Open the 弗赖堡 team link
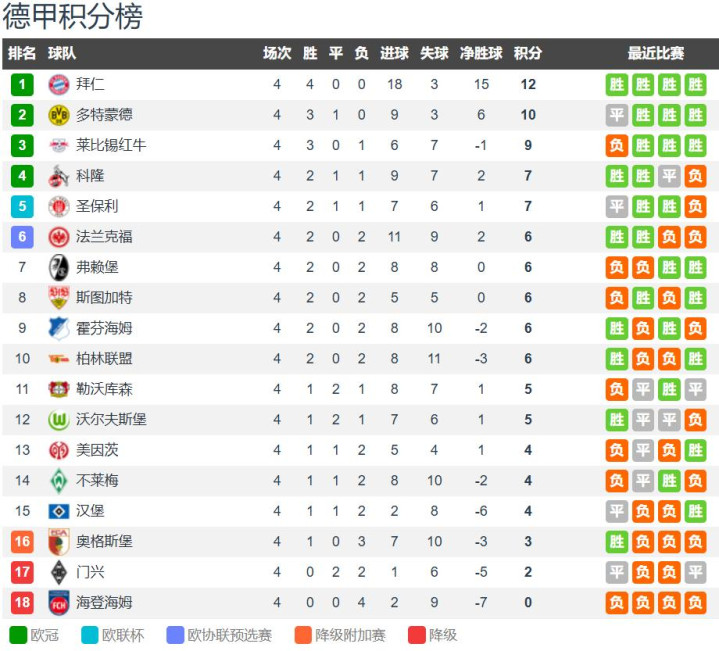The width and height of the screenshot is (719, 651). click(97, 267)
